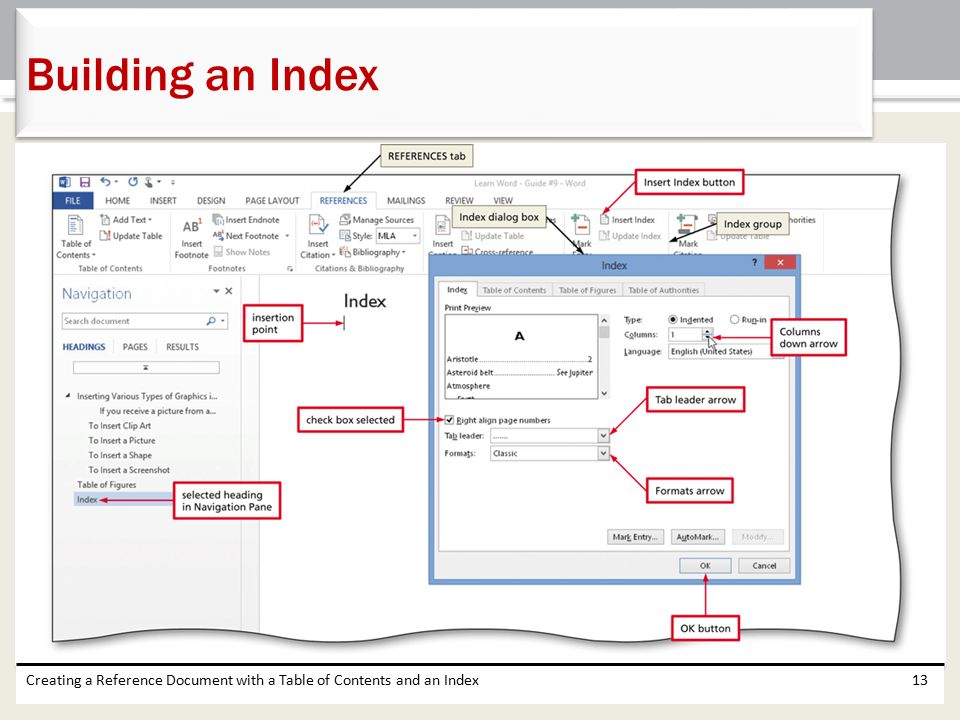
Task: Click the Insert Citation icon
Action: coord(318,225)
